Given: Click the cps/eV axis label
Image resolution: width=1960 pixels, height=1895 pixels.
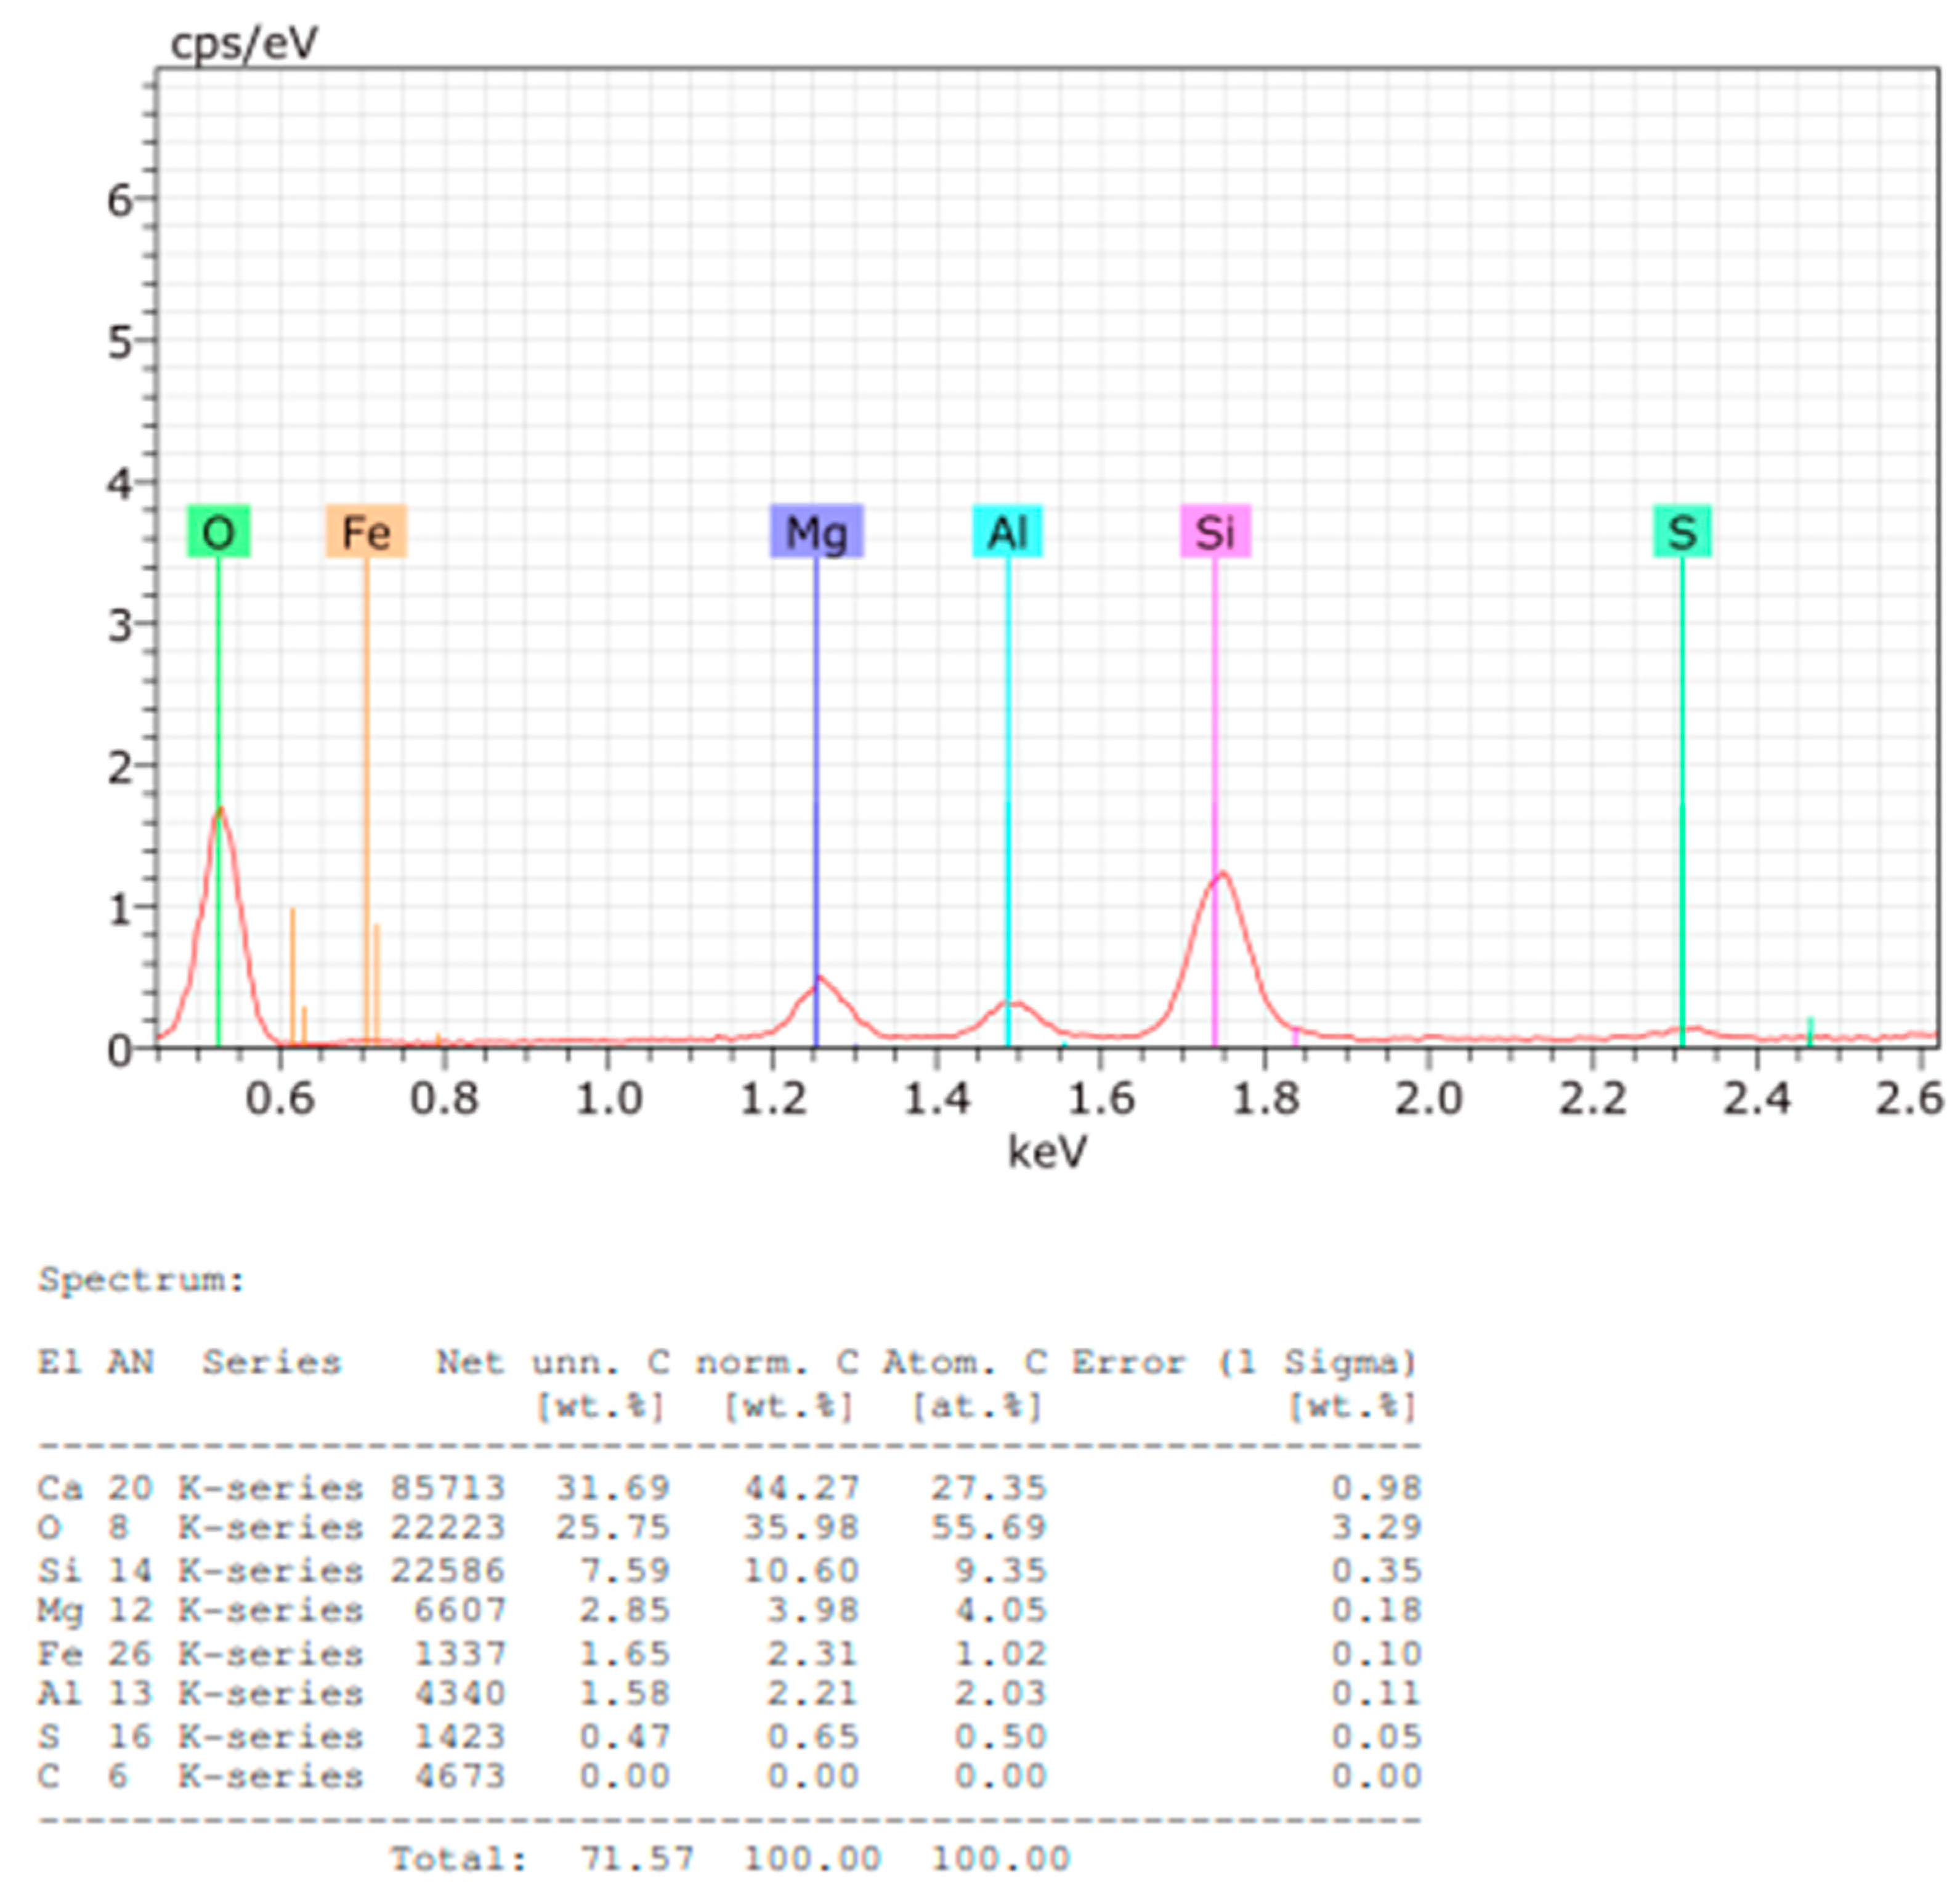Looking at the screenshot, I should [243, 42].
